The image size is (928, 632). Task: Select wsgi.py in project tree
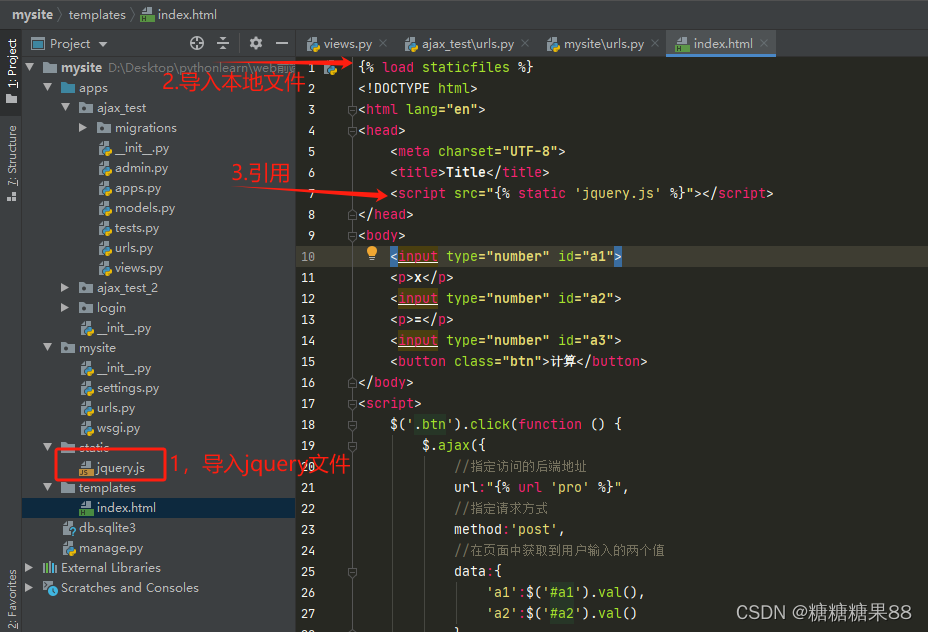[x=111, y=428]
